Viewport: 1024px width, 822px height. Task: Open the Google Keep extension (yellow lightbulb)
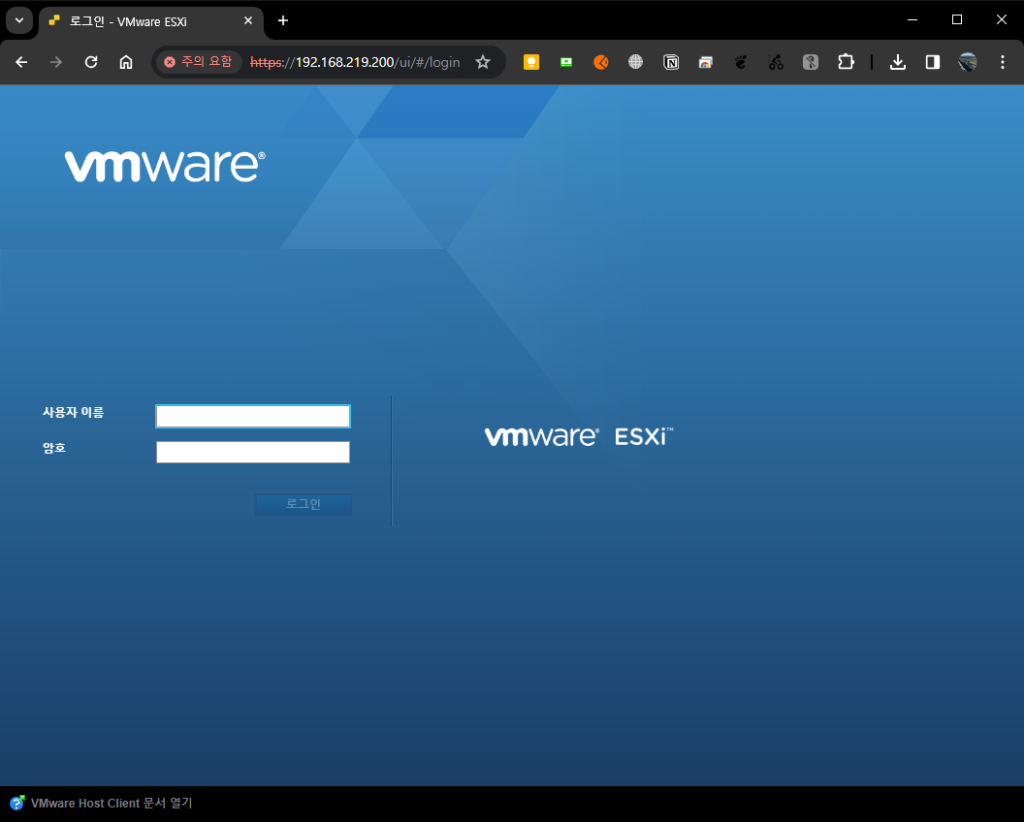click(x=532, y=62)
